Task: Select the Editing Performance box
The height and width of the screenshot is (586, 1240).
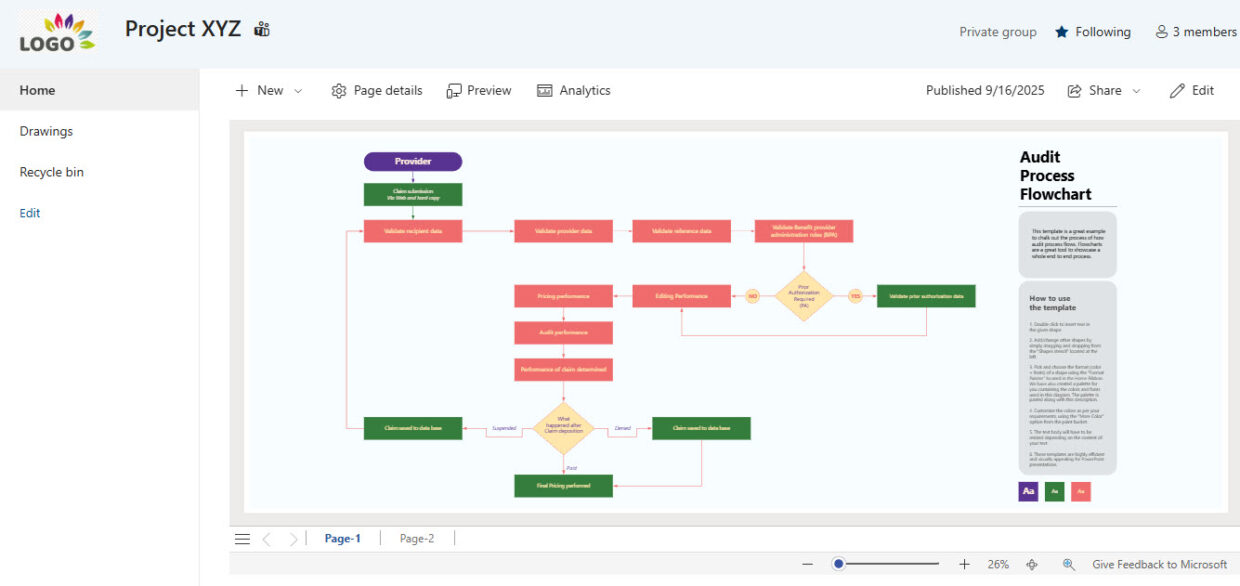Action: point(681,296)
